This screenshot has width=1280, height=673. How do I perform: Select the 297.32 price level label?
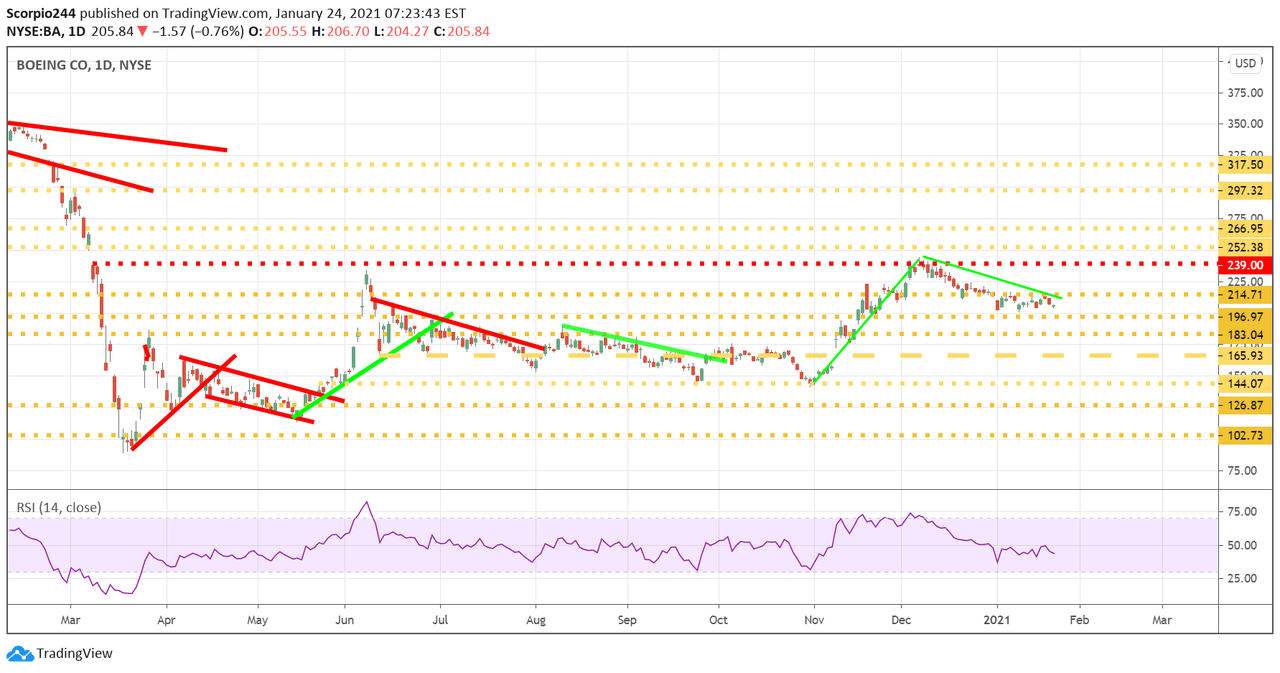point(1243,190)
